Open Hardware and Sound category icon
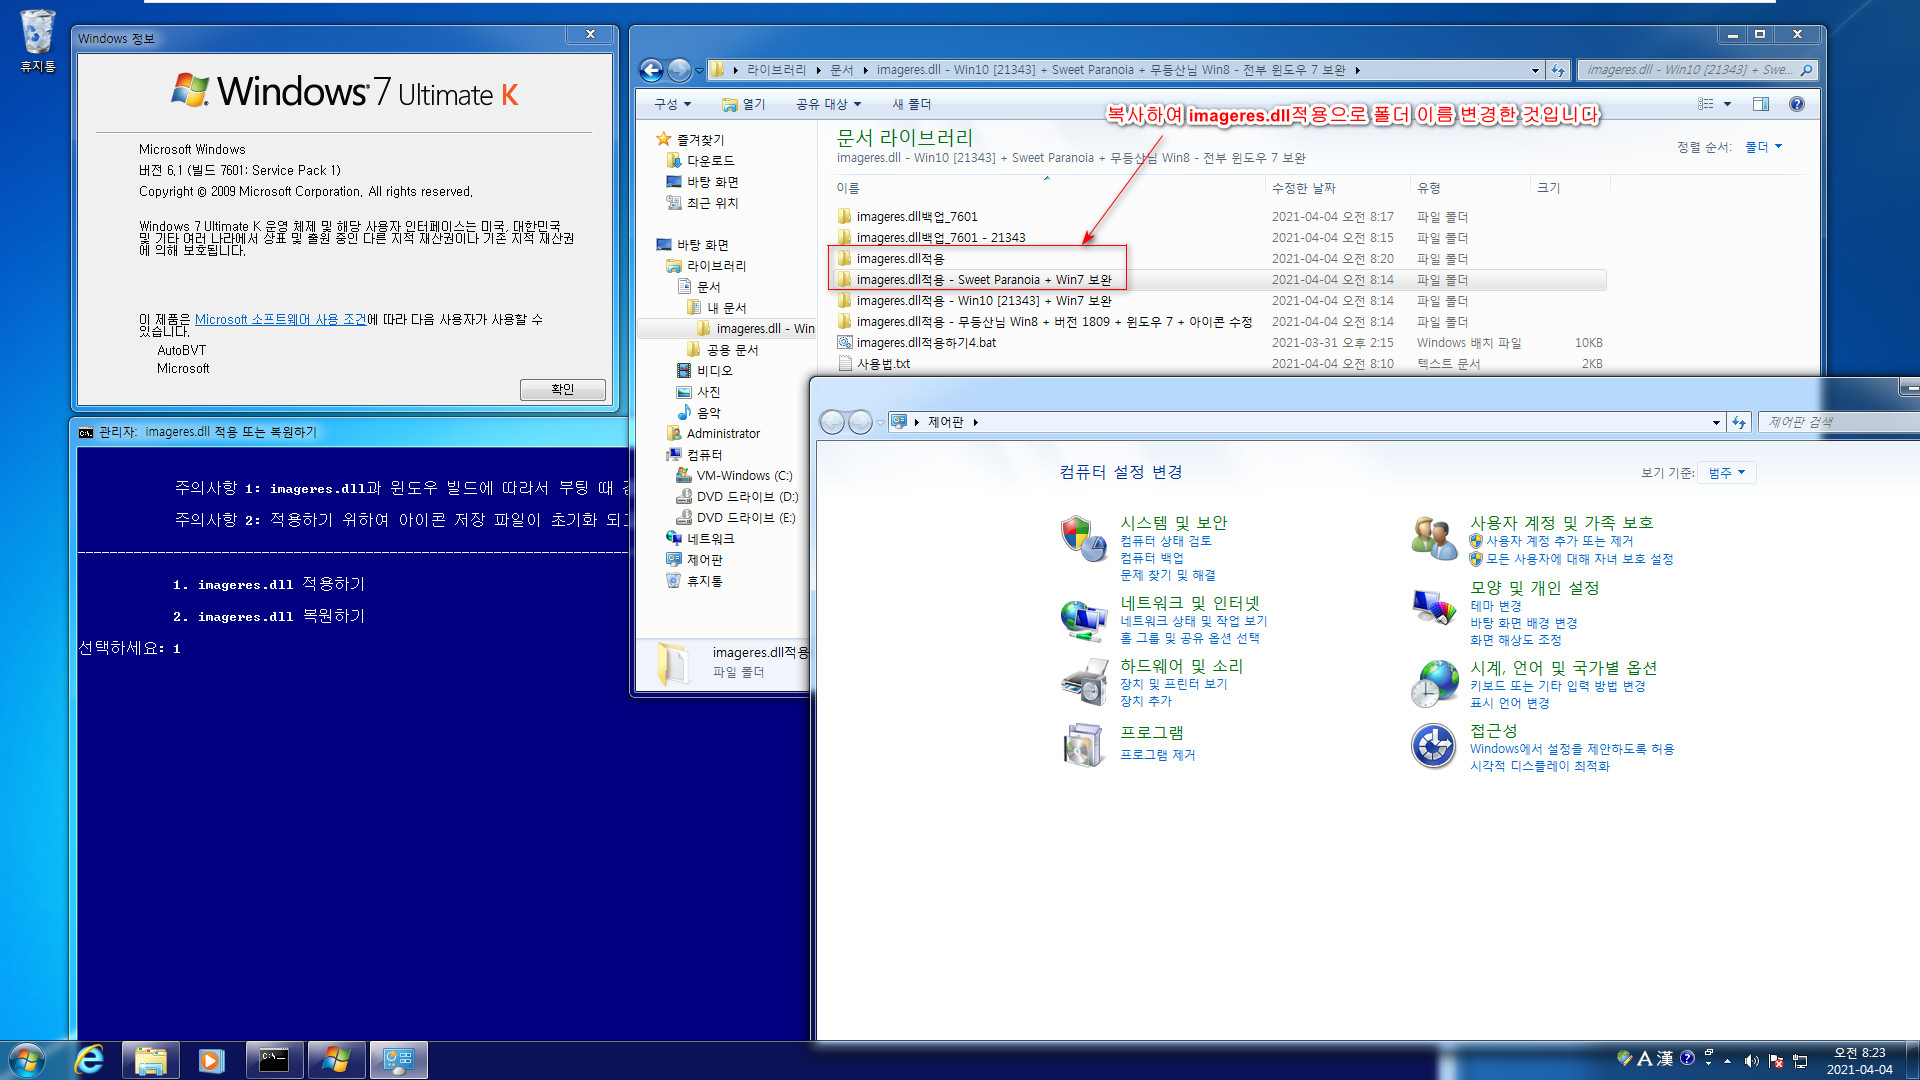The width and height of the screenshot is (1920, 1080). coord(1084,683)
